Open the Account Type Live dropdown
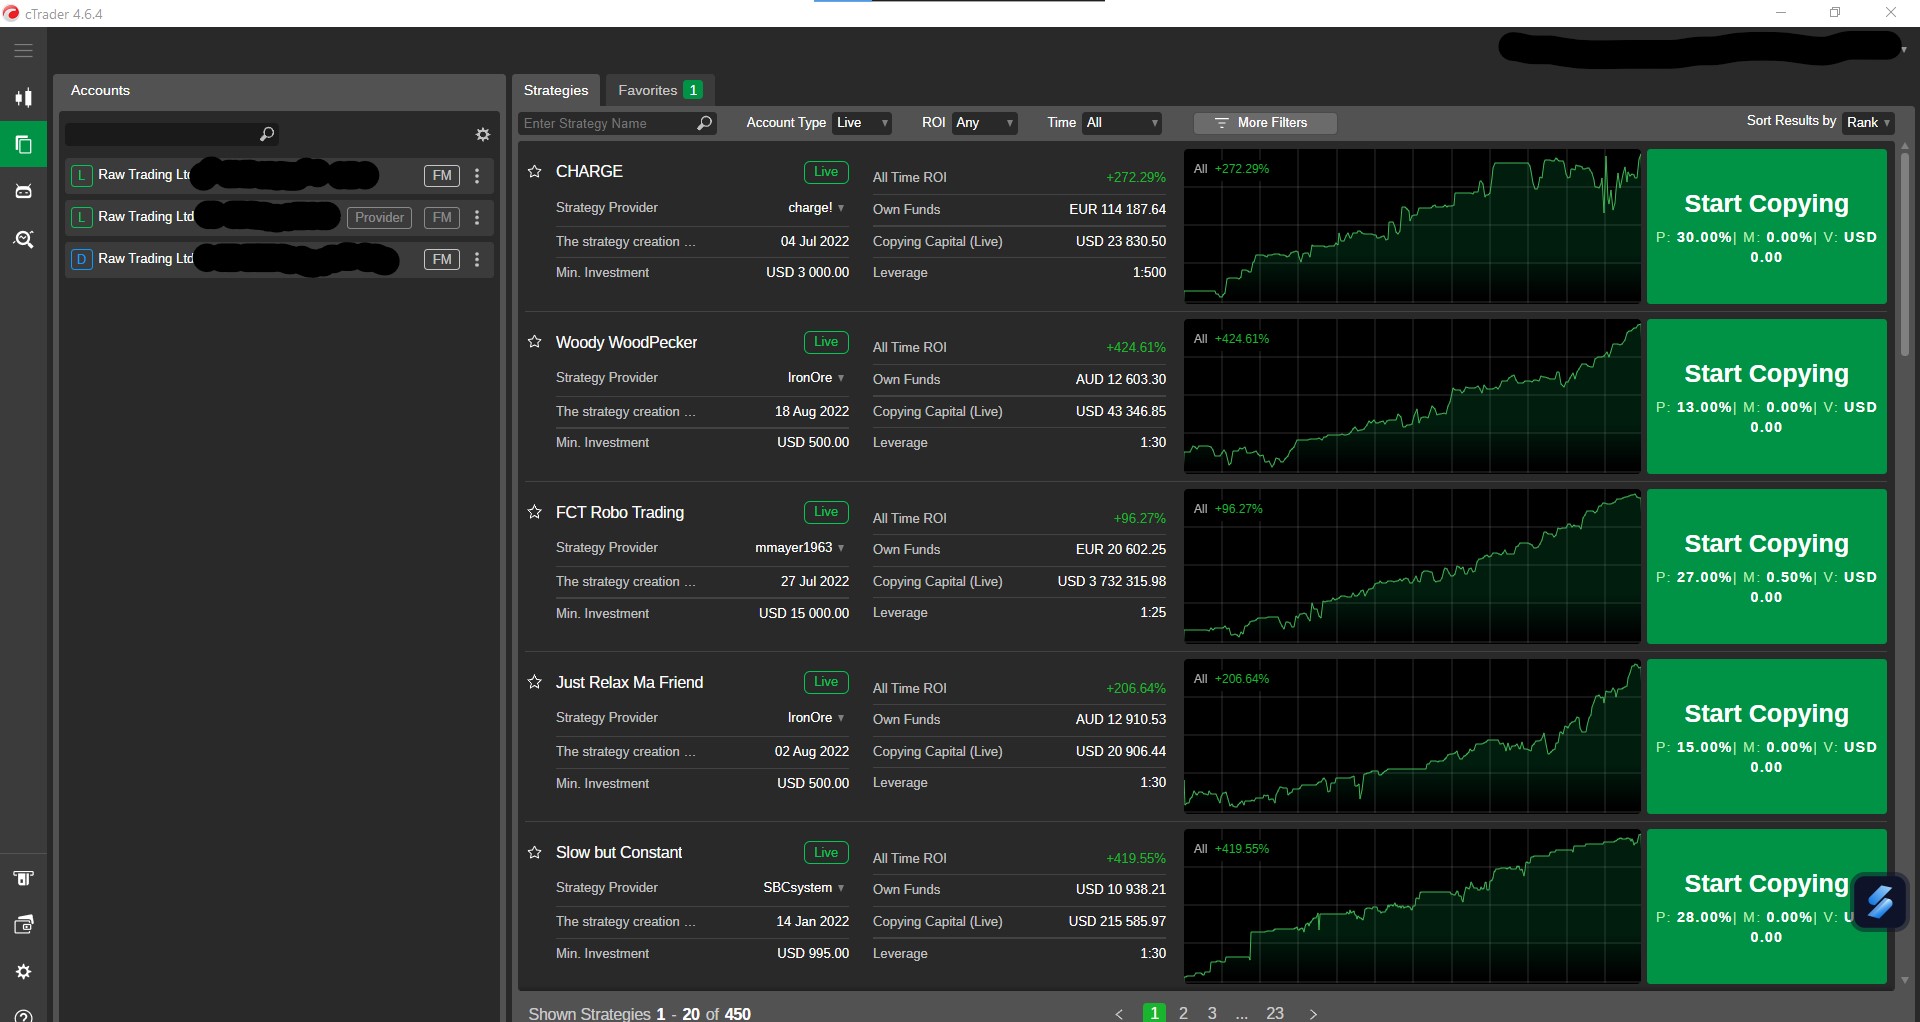The image size is (1920, 1022). tap(862, 123)
